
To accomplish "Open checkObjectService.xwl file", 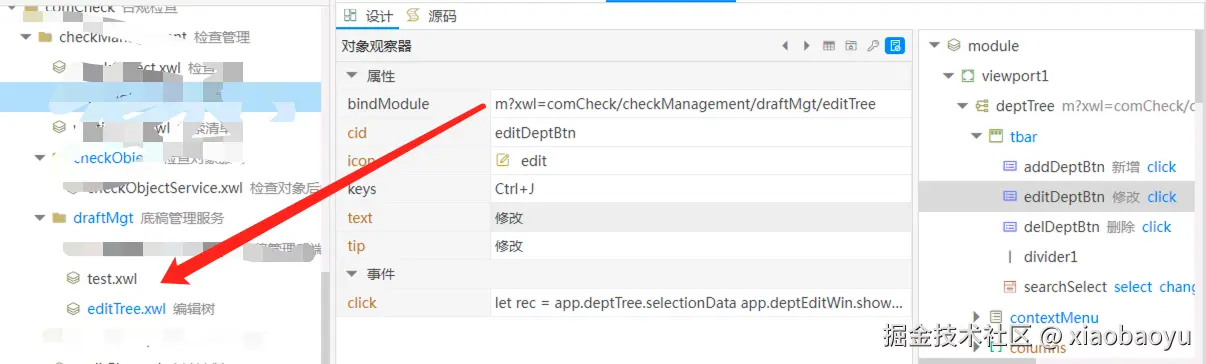I will [164, 187].
